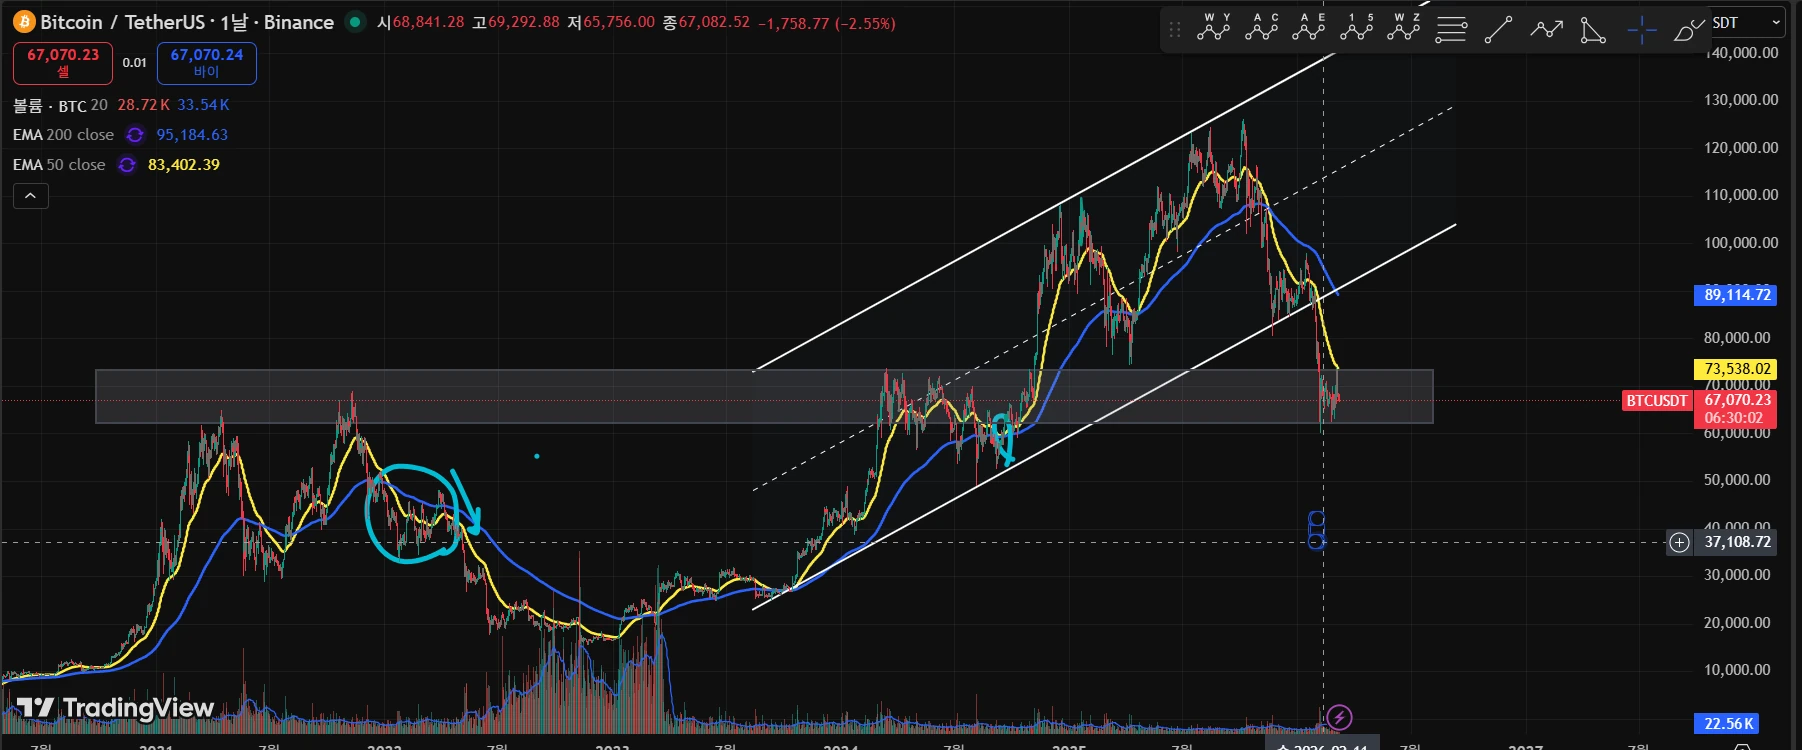Viewport: 1802px width, 750px height.
Task: Select the triangle pattern drawing tool
Action: pos(1593,30)
